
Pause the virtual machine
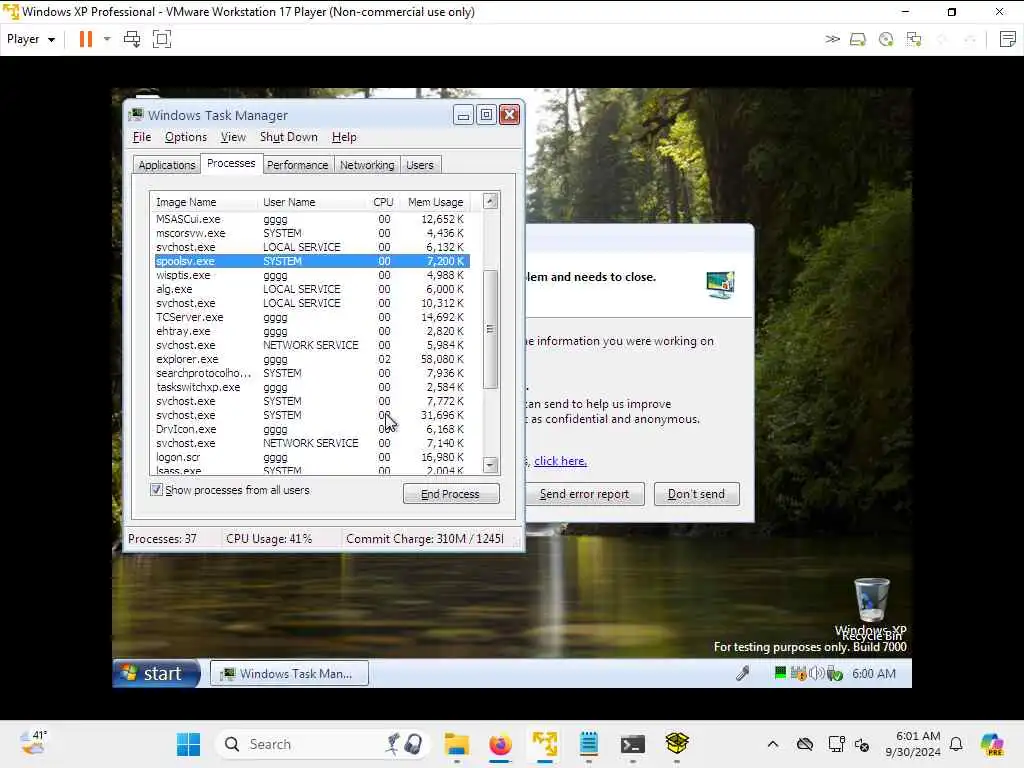pyautogui.click(x=86, y=39)
